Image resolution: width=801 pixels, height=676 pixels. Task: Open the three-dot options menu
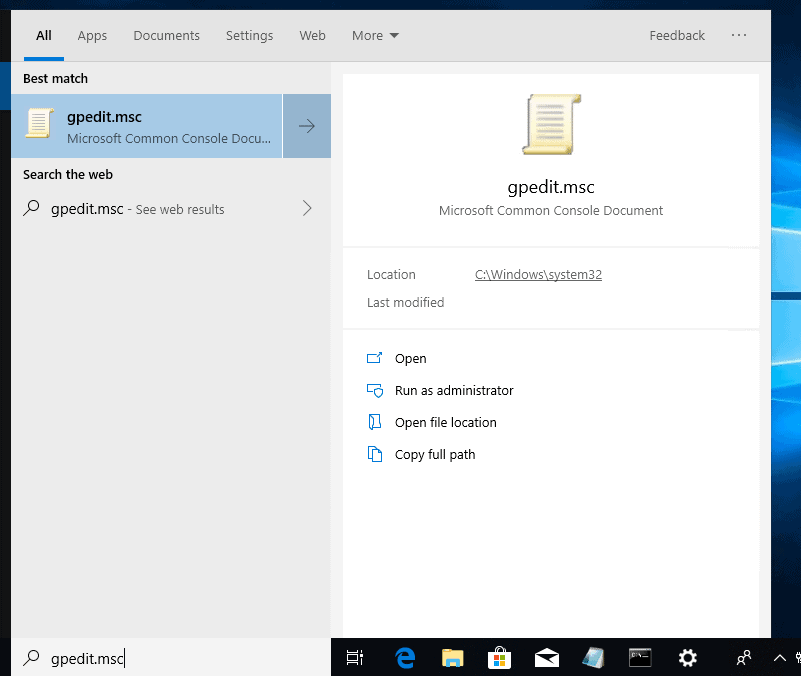739,35
